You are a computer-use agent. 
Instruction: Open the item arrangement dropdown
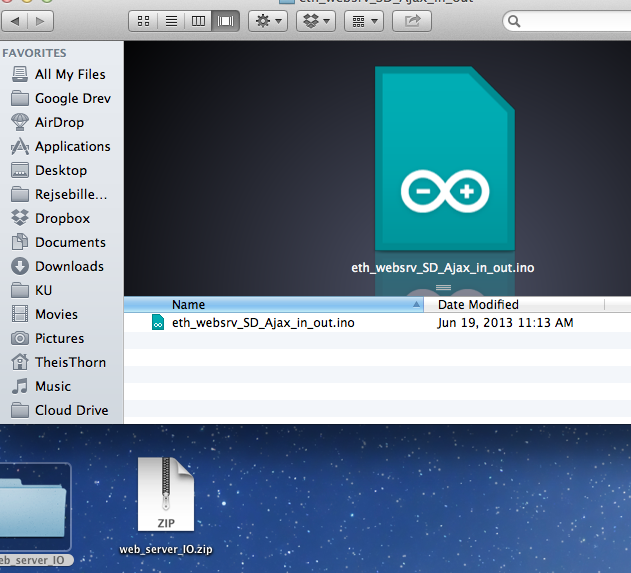point(364,21)
